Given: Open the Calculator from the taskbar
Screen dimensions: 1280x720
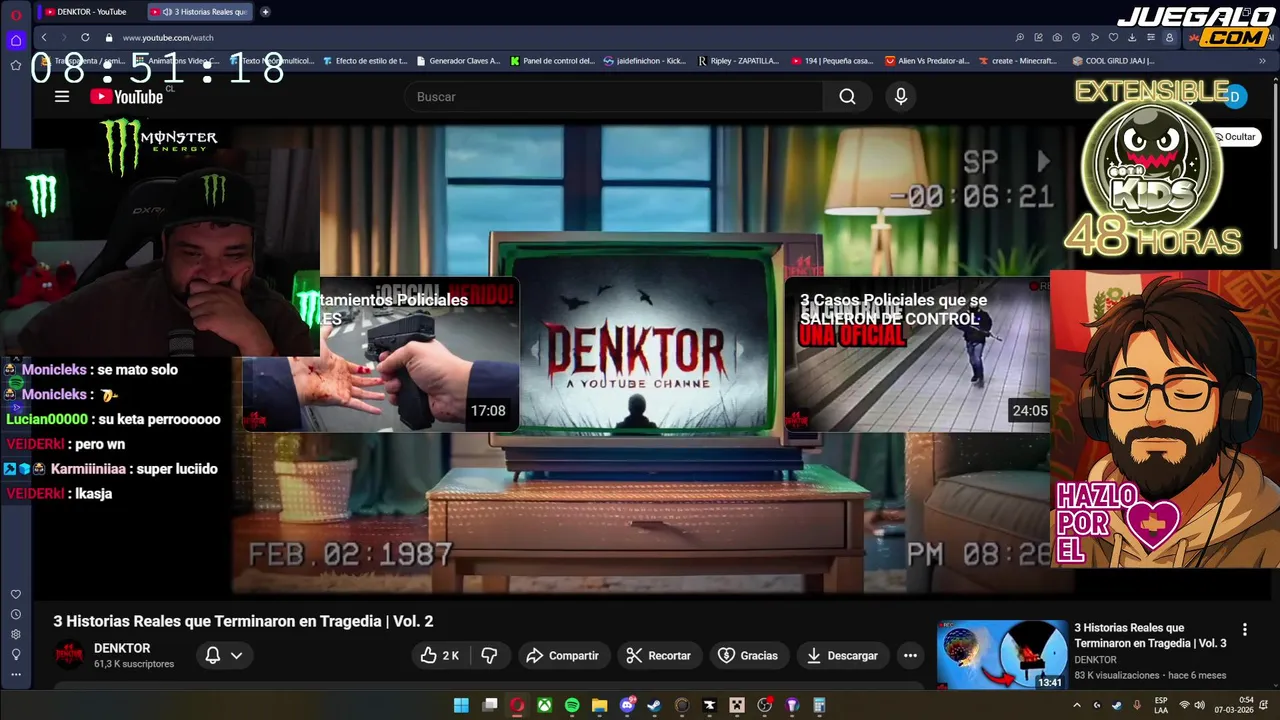Looking at the screenshot, I should point(819,705).
